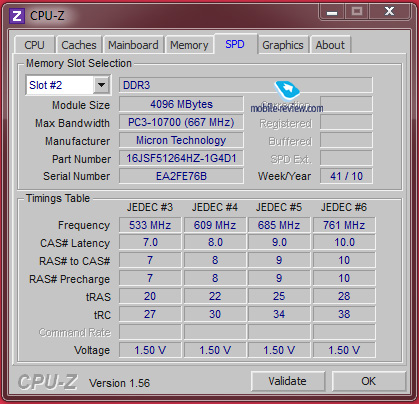Show the About tab

pos(330,45)
